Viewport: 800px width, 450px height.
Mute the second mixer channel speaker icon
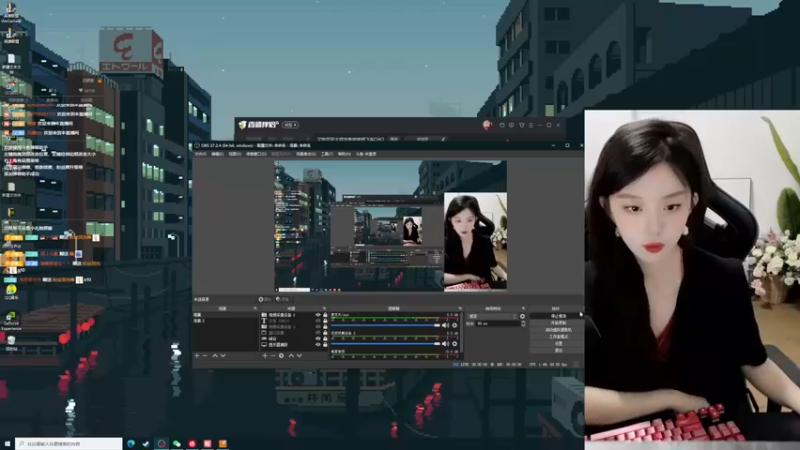coord(446,343)
